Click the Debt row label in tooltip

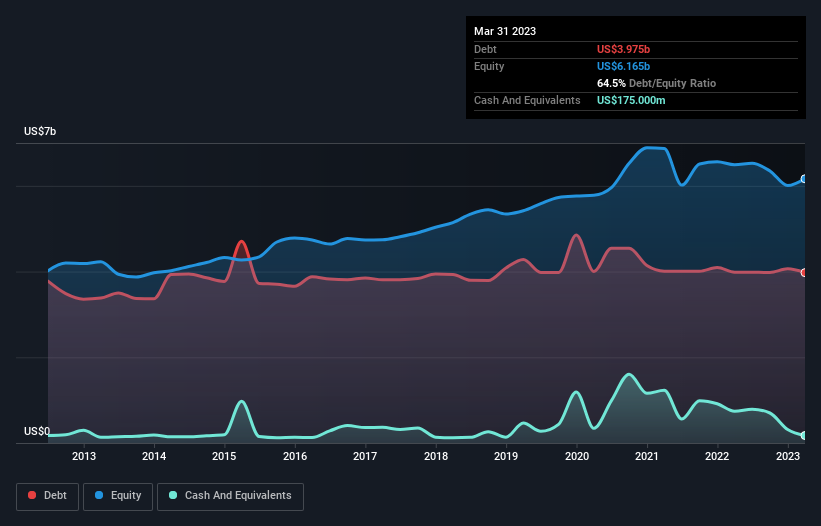coord(485,49)
